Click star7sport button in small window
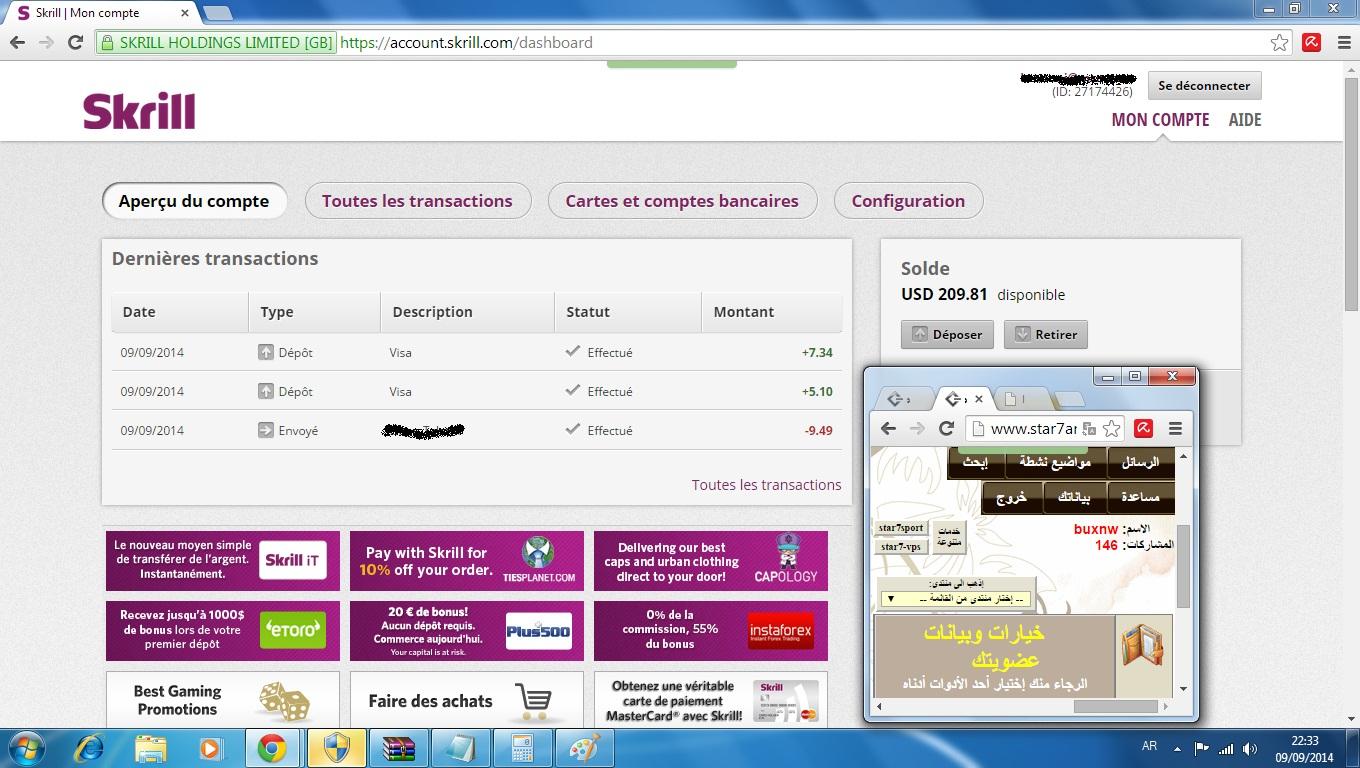Image resolution: width=1360 pixels, height=768 pixels. pyautogui.click(x=901, y=528)
